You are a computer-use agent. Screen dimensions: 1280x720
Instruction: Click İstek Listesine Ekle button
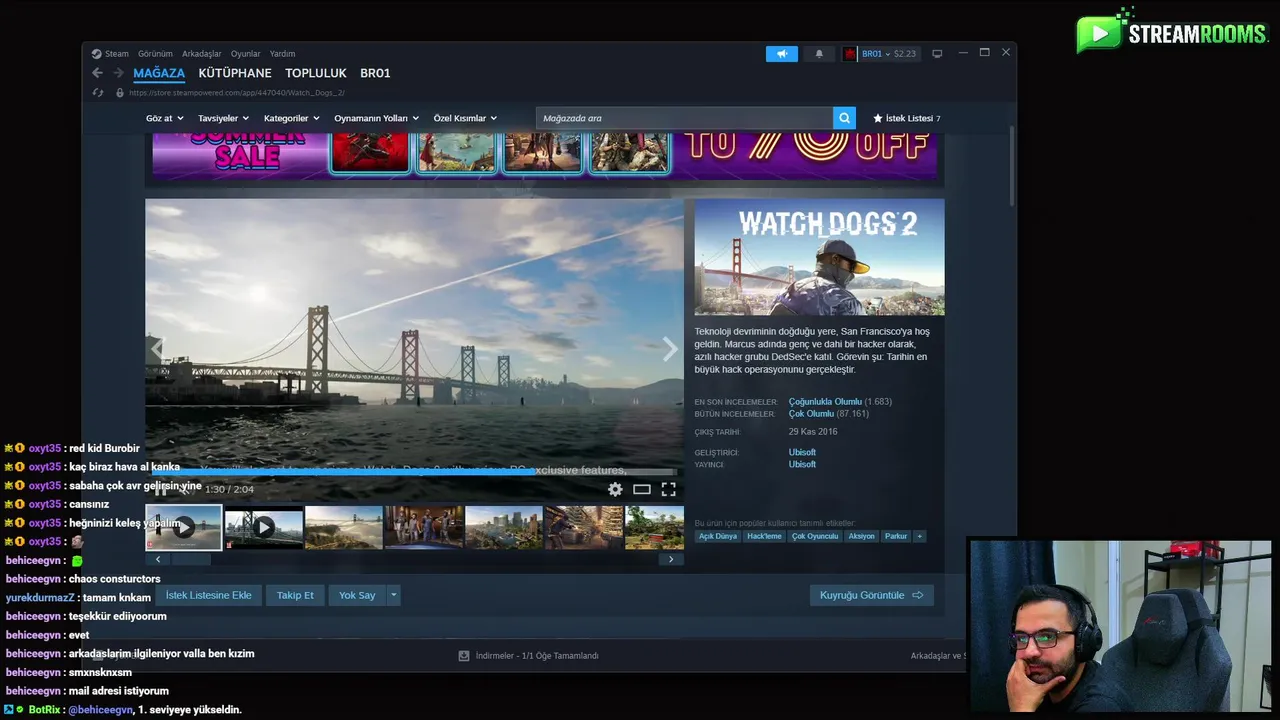pyautogui.click(x=208, y=595)
